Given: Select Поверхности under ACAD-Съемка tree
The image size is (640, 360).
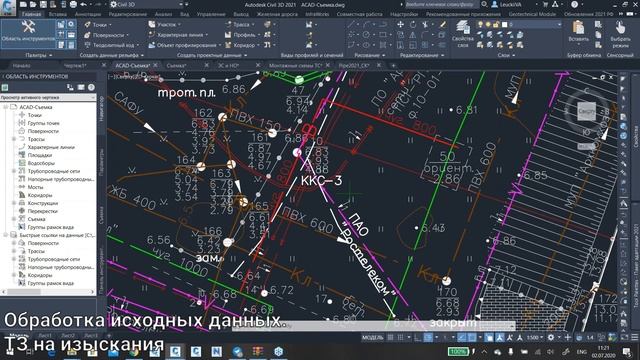Looking at the screenshot, I should (x=43, y=131).
